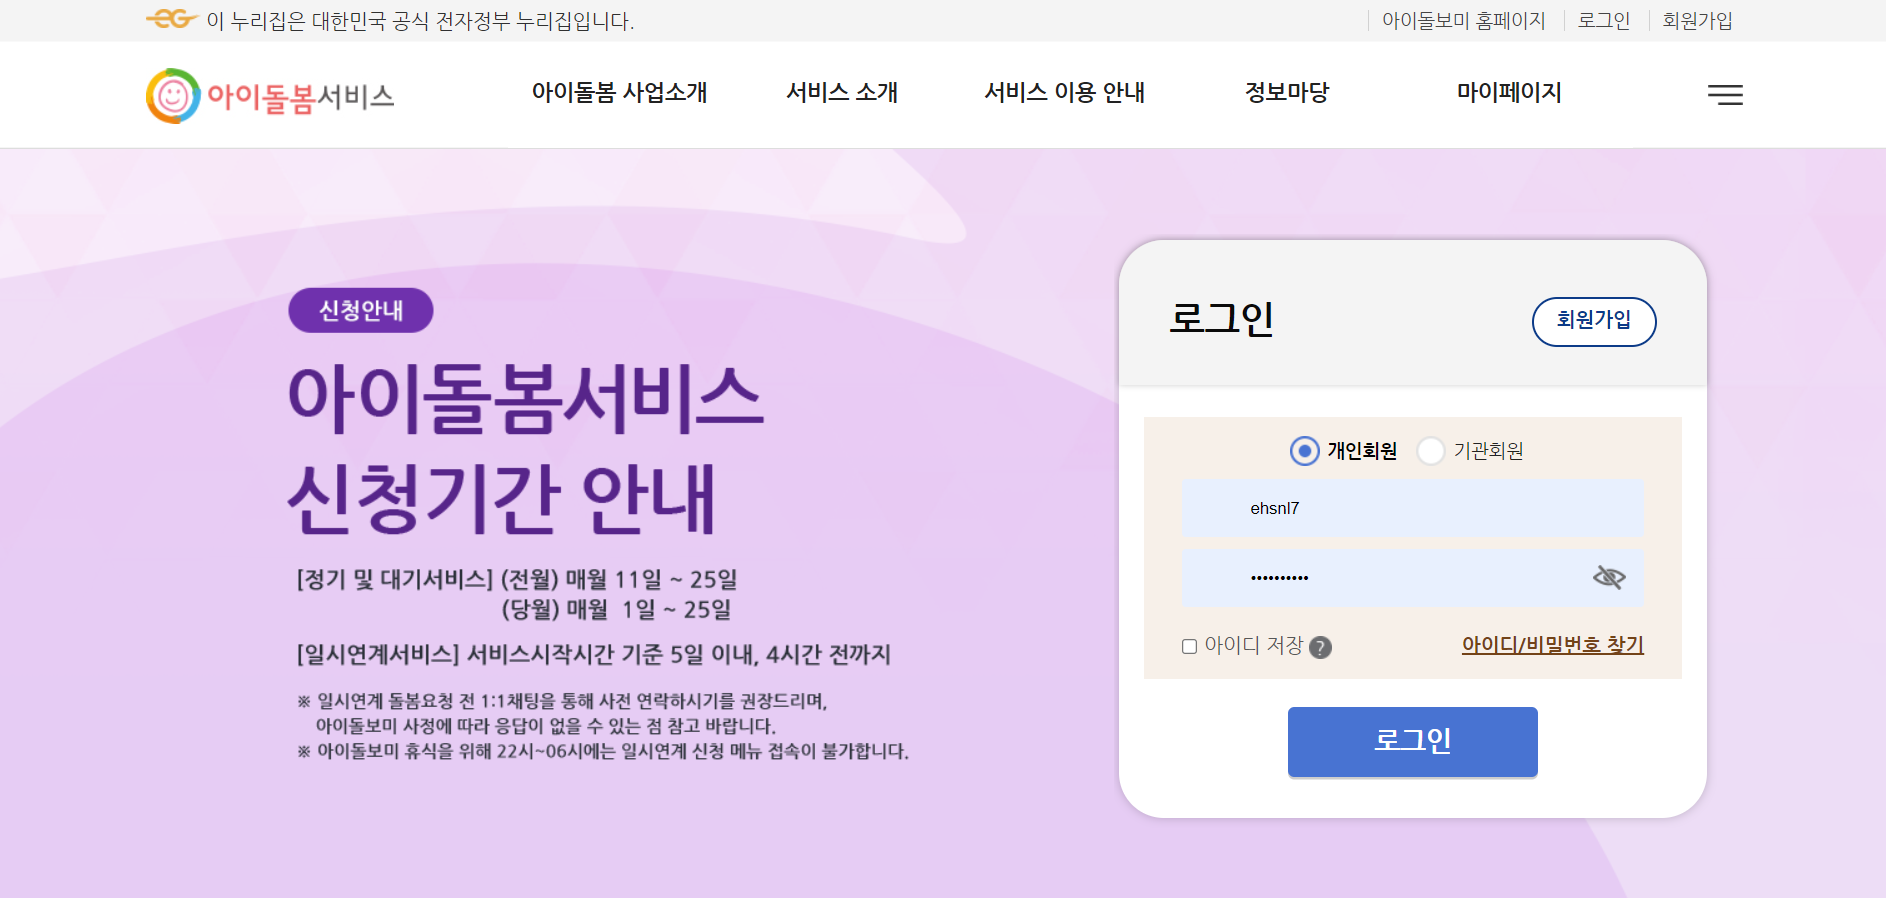Open the 정보마당 menu
Viewport: 1886px width, 898px height.
1287,92
